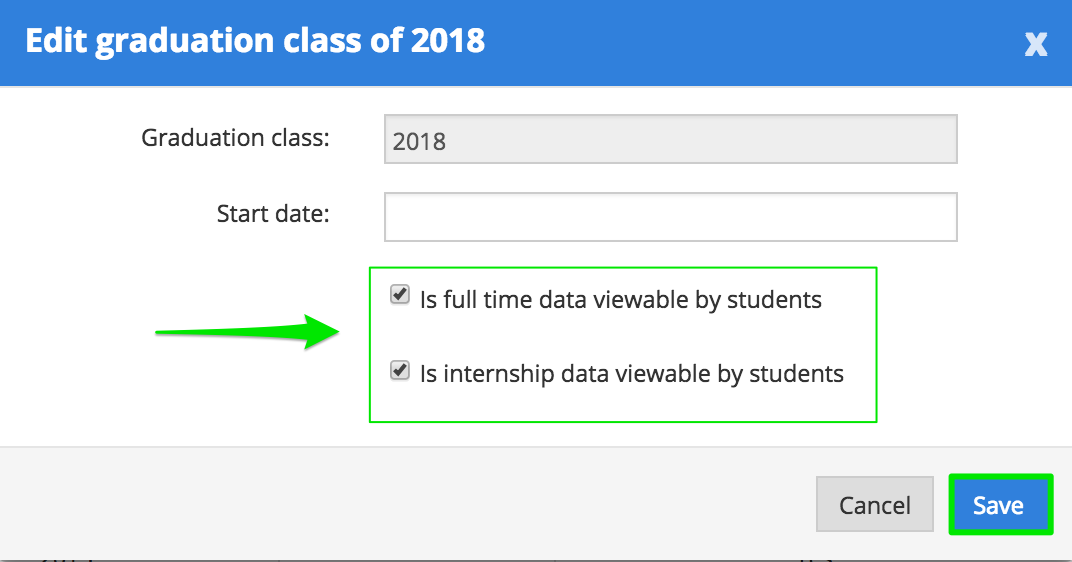Select the word 'students' in full time label
The width and height of the screenshot is (1072, 562).
click(775, 299)
